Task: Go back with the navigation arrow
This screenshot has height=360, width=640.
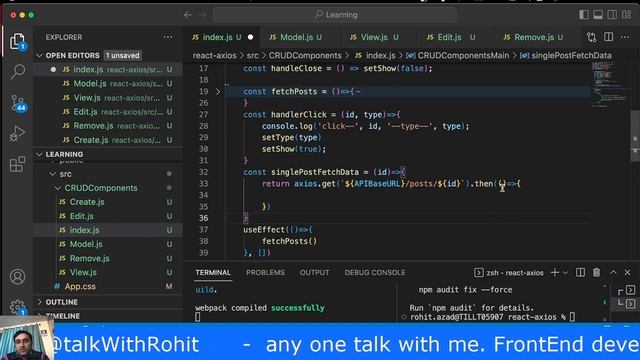Action: [188, 15]
